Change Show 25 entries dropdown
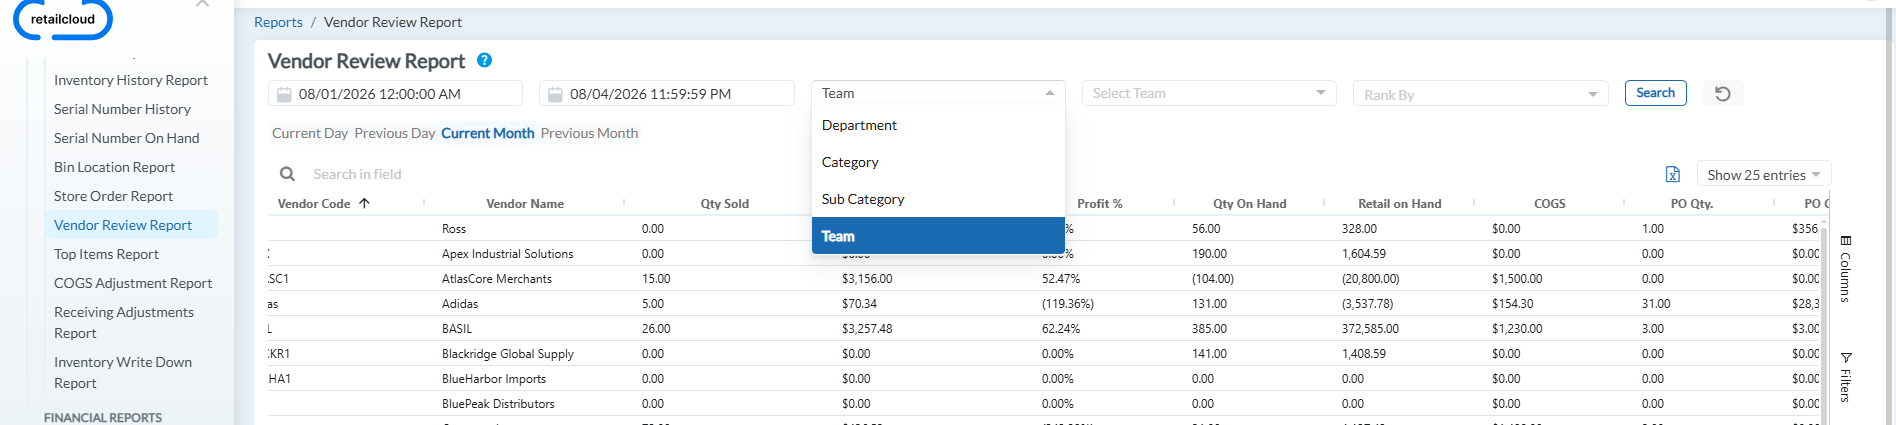 (1764, 174)
